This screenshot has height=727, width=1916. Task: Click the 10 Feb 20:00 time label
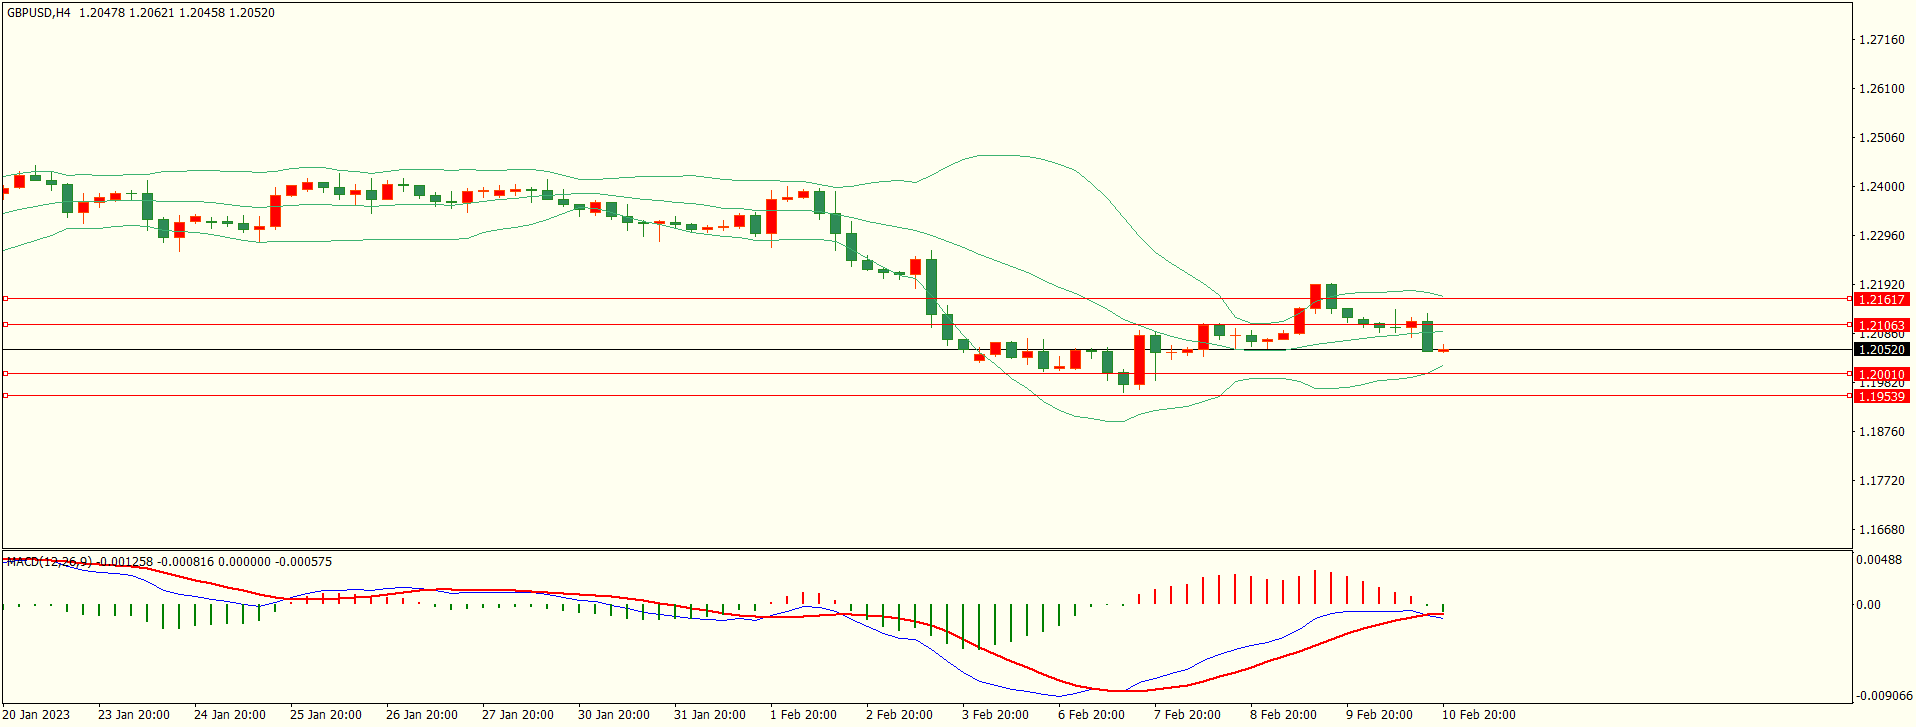pyautogui.click(x=1479, y=714)
